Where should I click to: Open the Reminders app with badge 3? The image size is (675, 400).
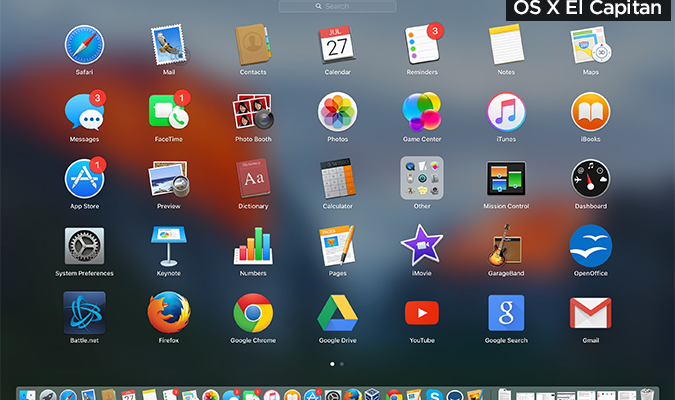tap(422, 44)
